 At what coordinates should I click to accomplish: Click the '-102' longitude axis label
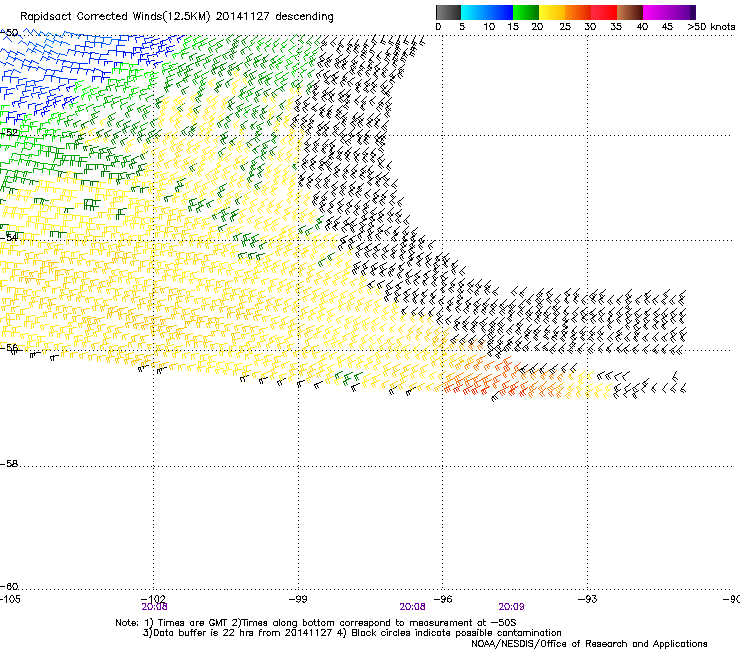pyautogui.click(x=153, y=599)
